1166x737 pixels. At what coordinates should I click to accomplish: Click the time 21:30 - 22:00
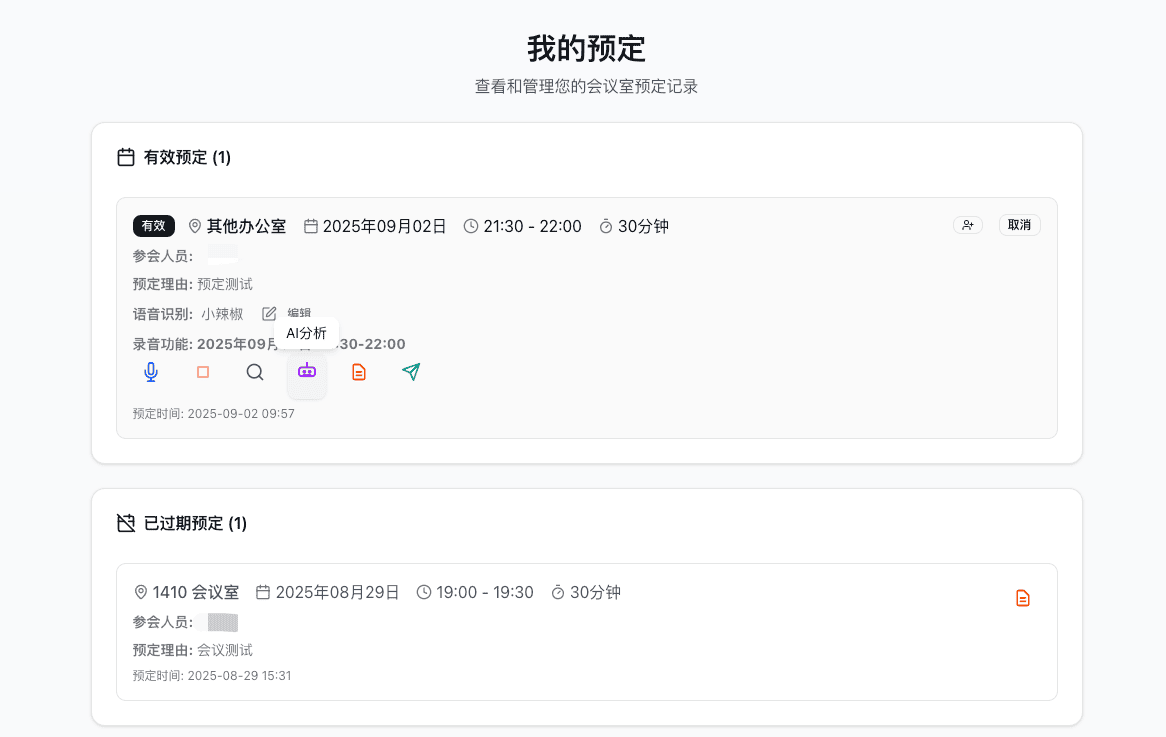[532, 226]
